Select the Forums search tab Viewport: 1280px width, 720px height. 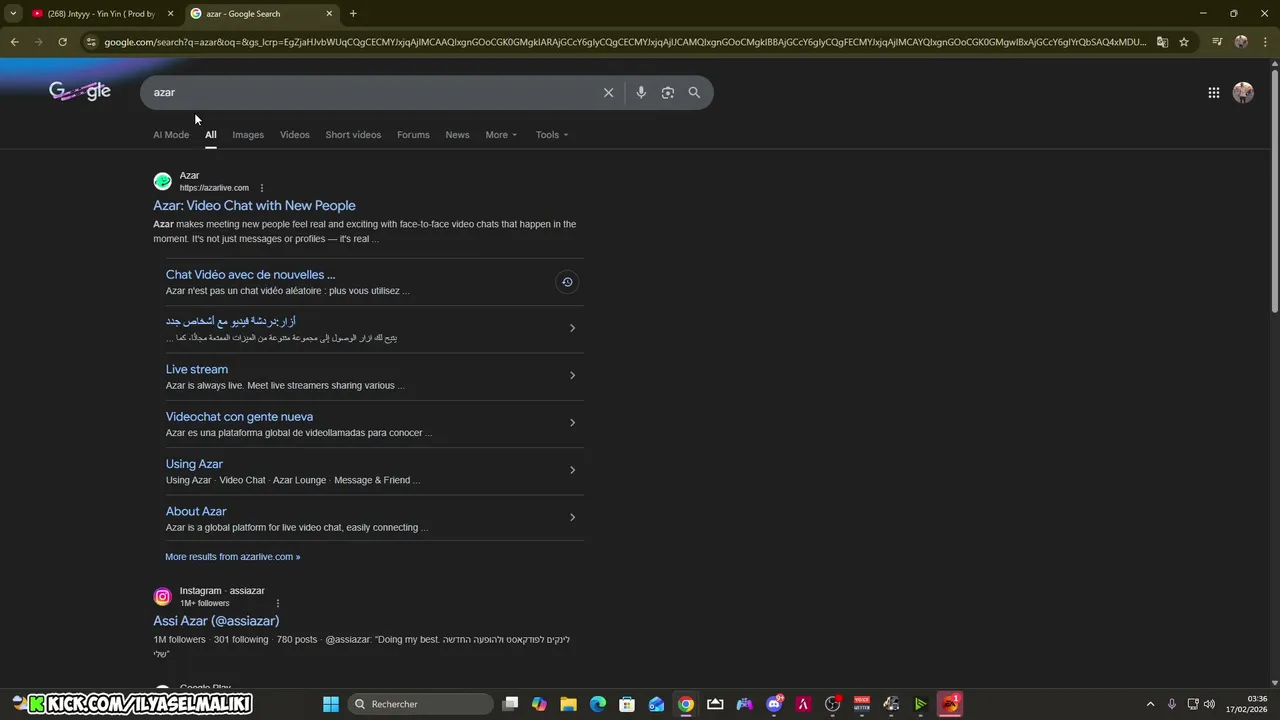(x=413, y=135)
